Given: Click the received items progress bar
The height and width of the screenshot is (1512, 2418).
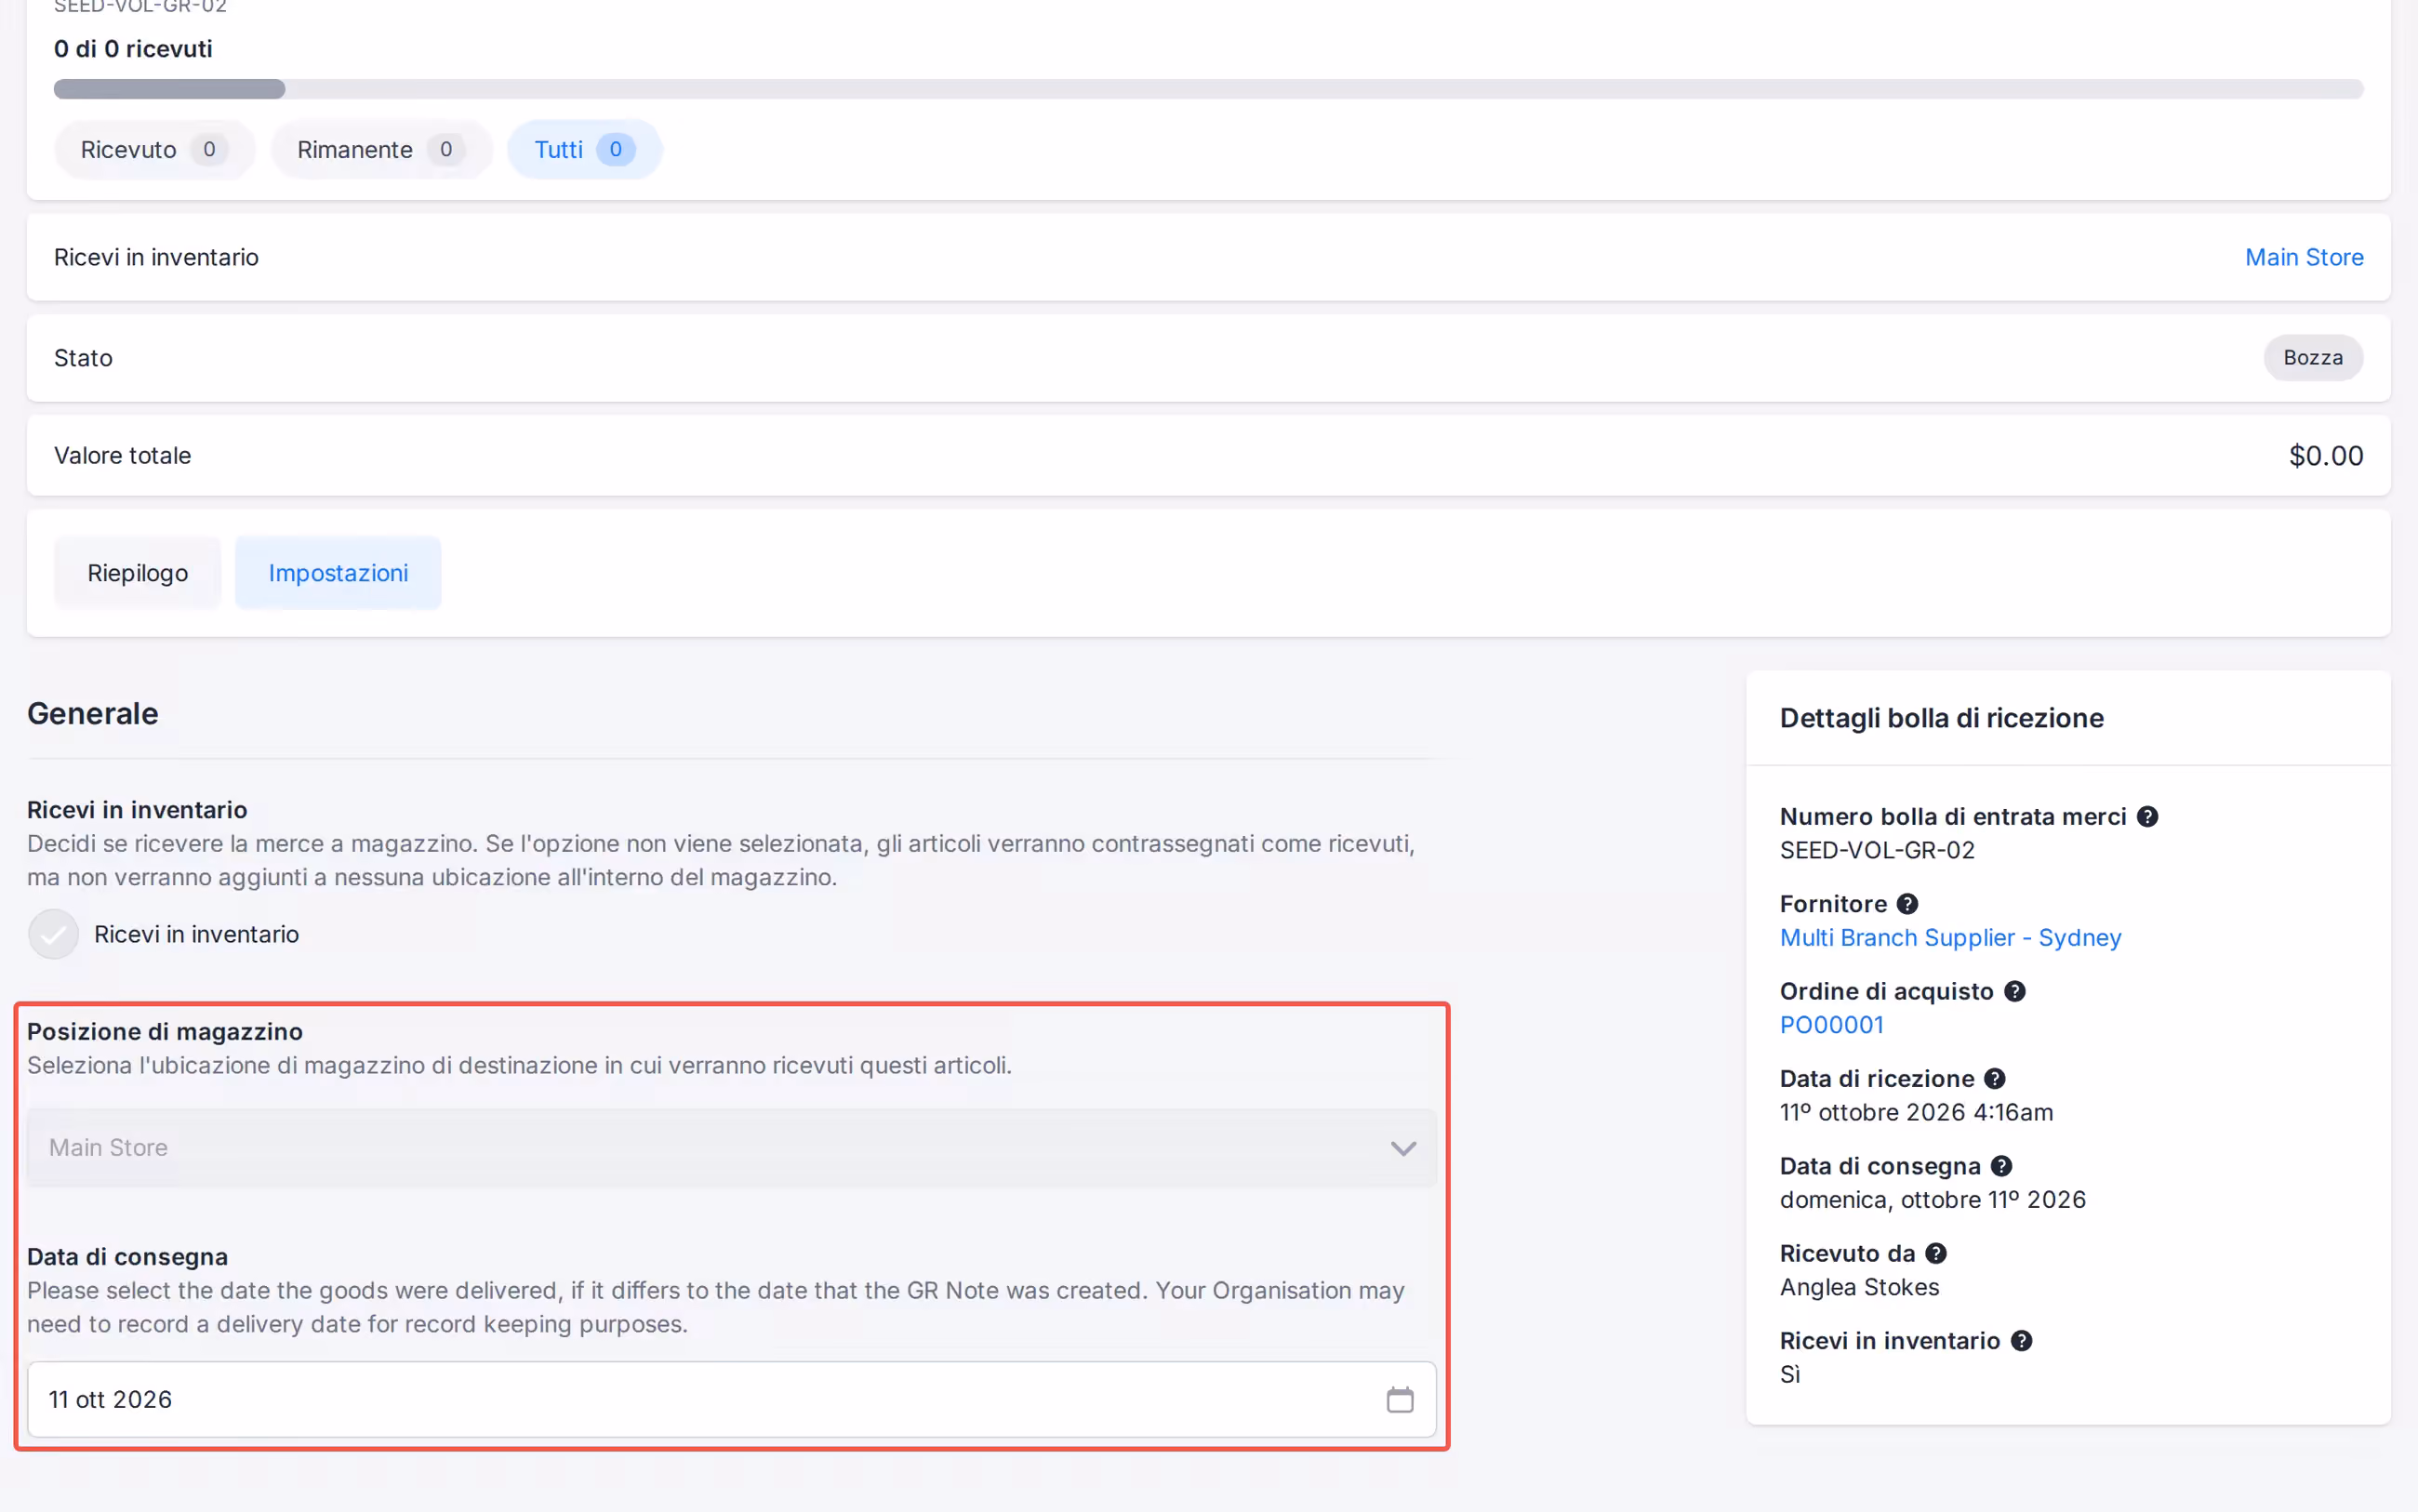Looking at the screenshot, I should pyautogui.click(x=1208, y=89).
